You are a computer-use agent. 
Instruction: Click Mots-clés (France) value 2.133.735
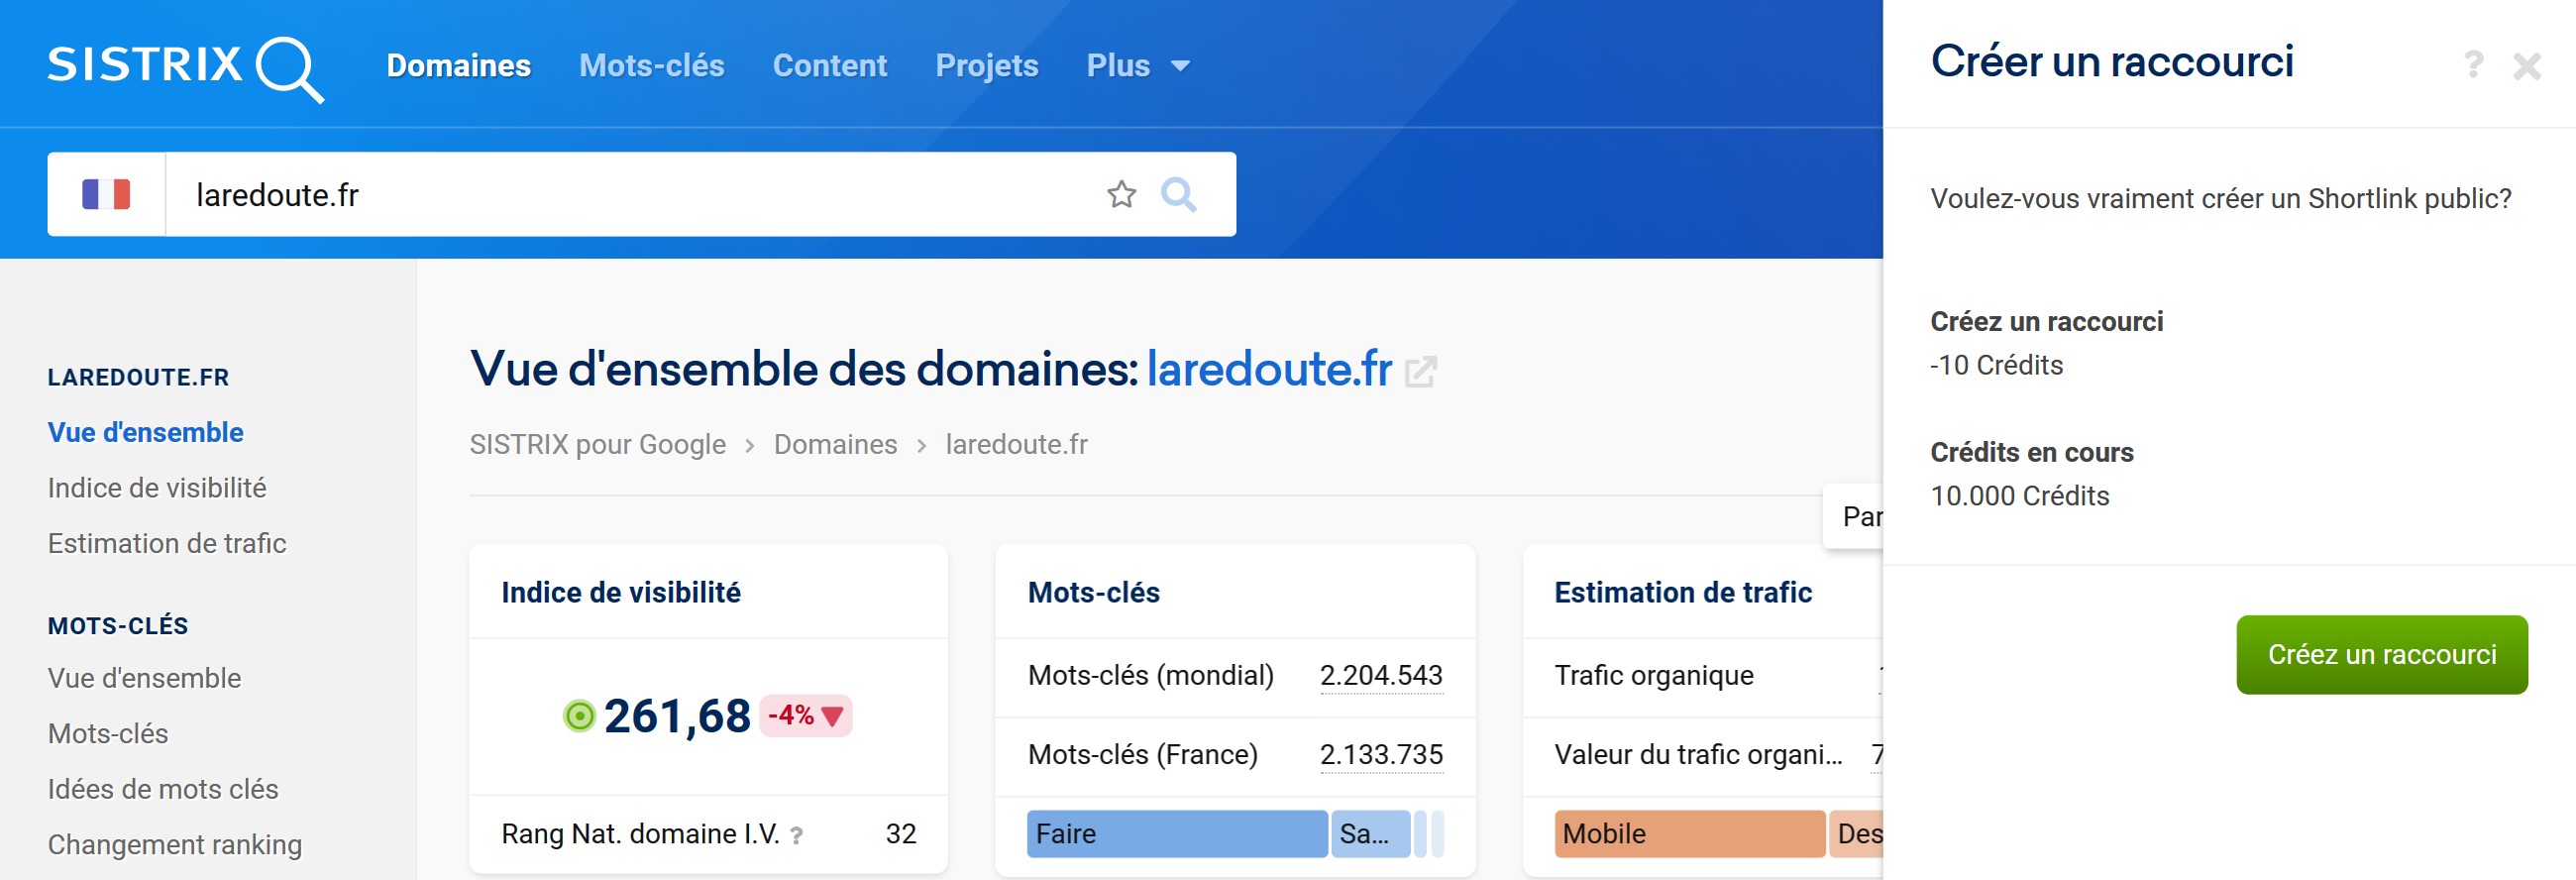[x=1381, y=755]
